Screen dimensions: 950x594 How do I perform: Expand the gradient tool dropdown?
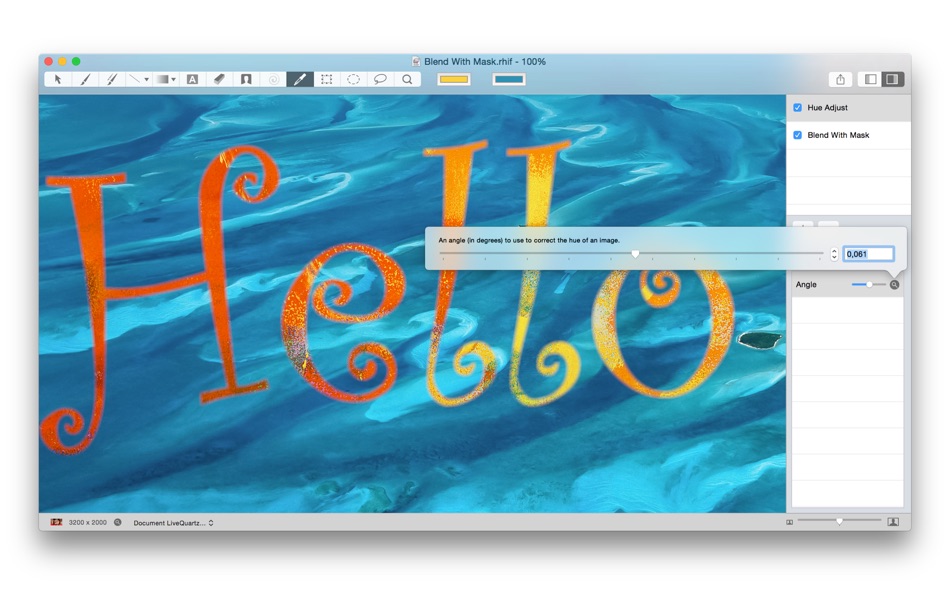pos(173,79)
